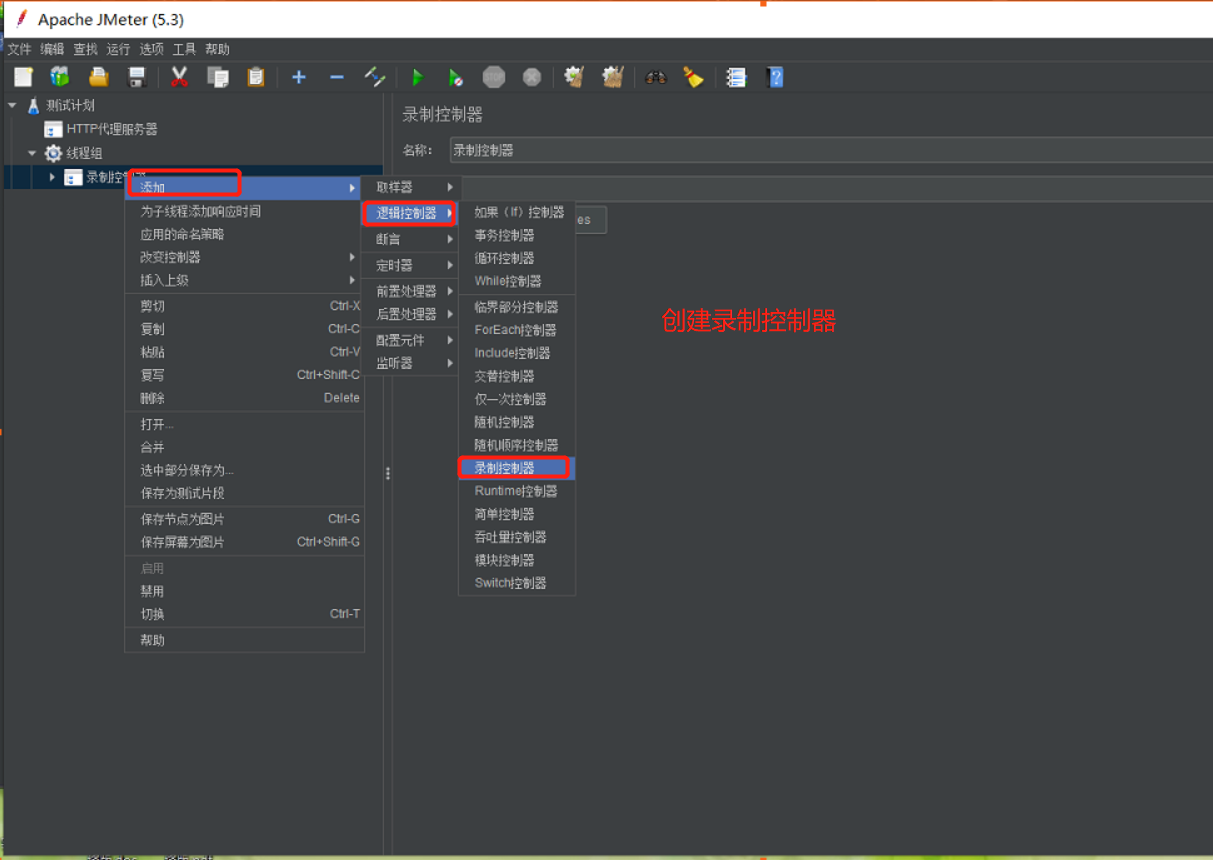
Task: Click the Help question-mark toolbar icon
Action: [x=775, y=77]
